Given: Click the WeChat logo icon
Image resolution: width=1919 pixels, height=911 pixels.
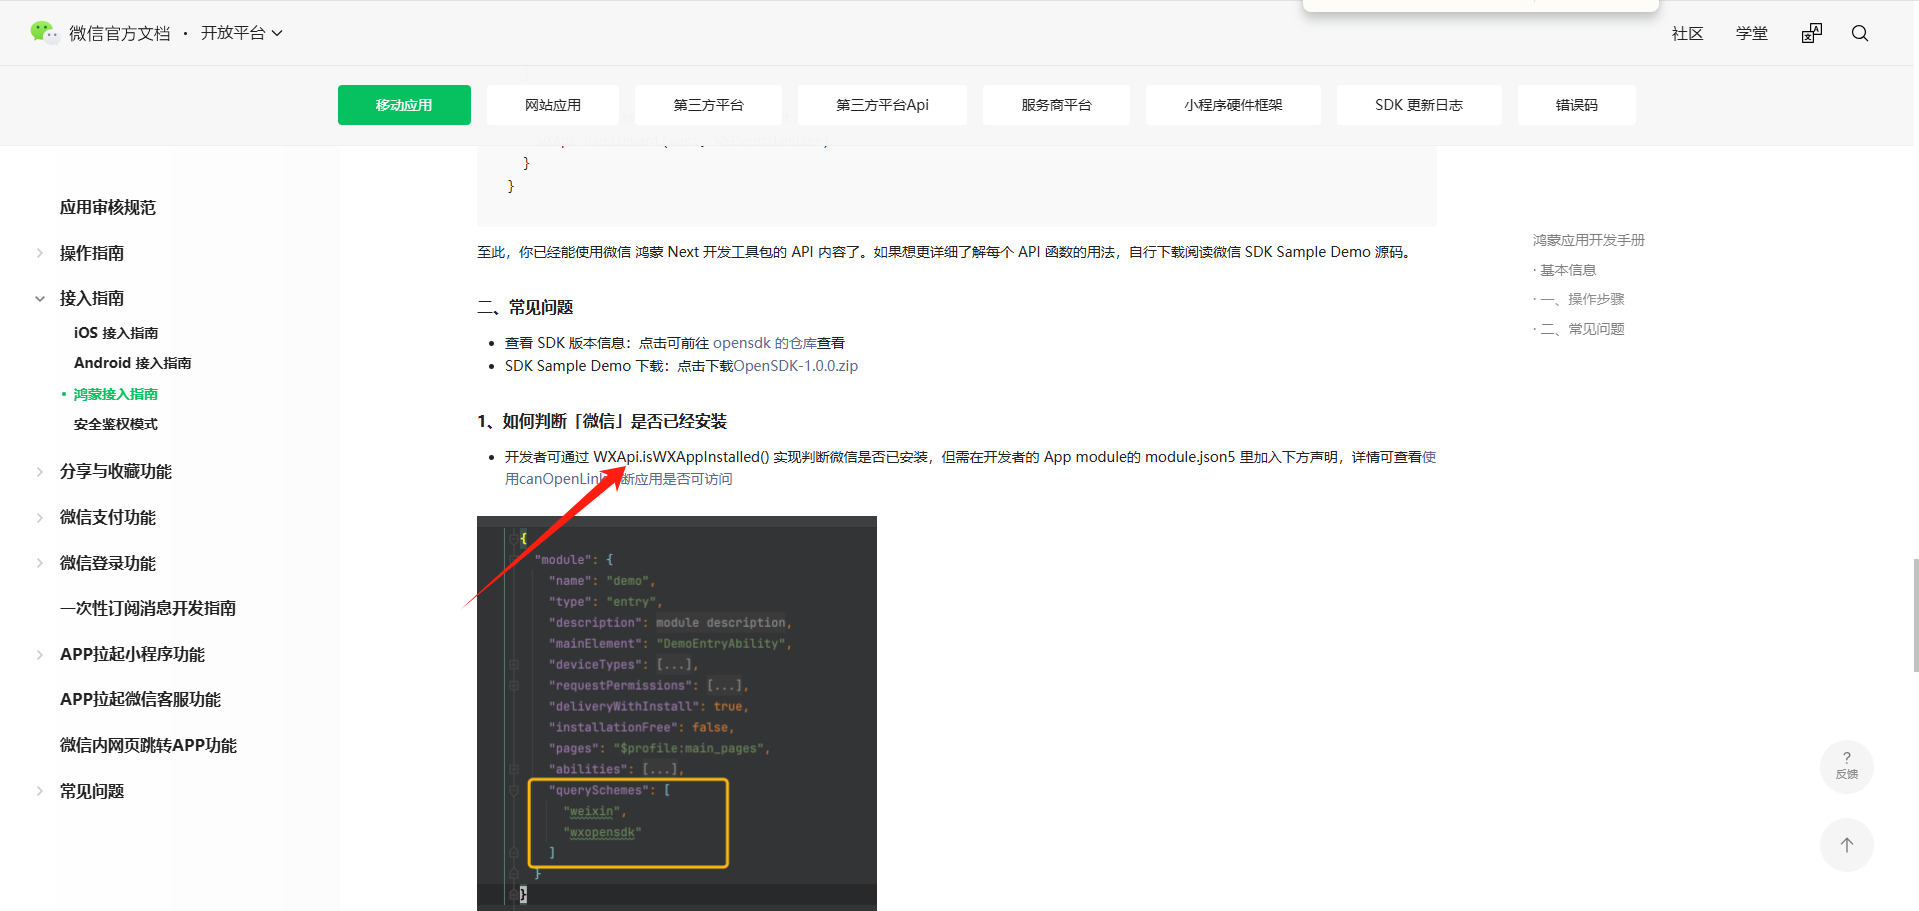Looking at the screenshot, I should click(x=44, y=33).
